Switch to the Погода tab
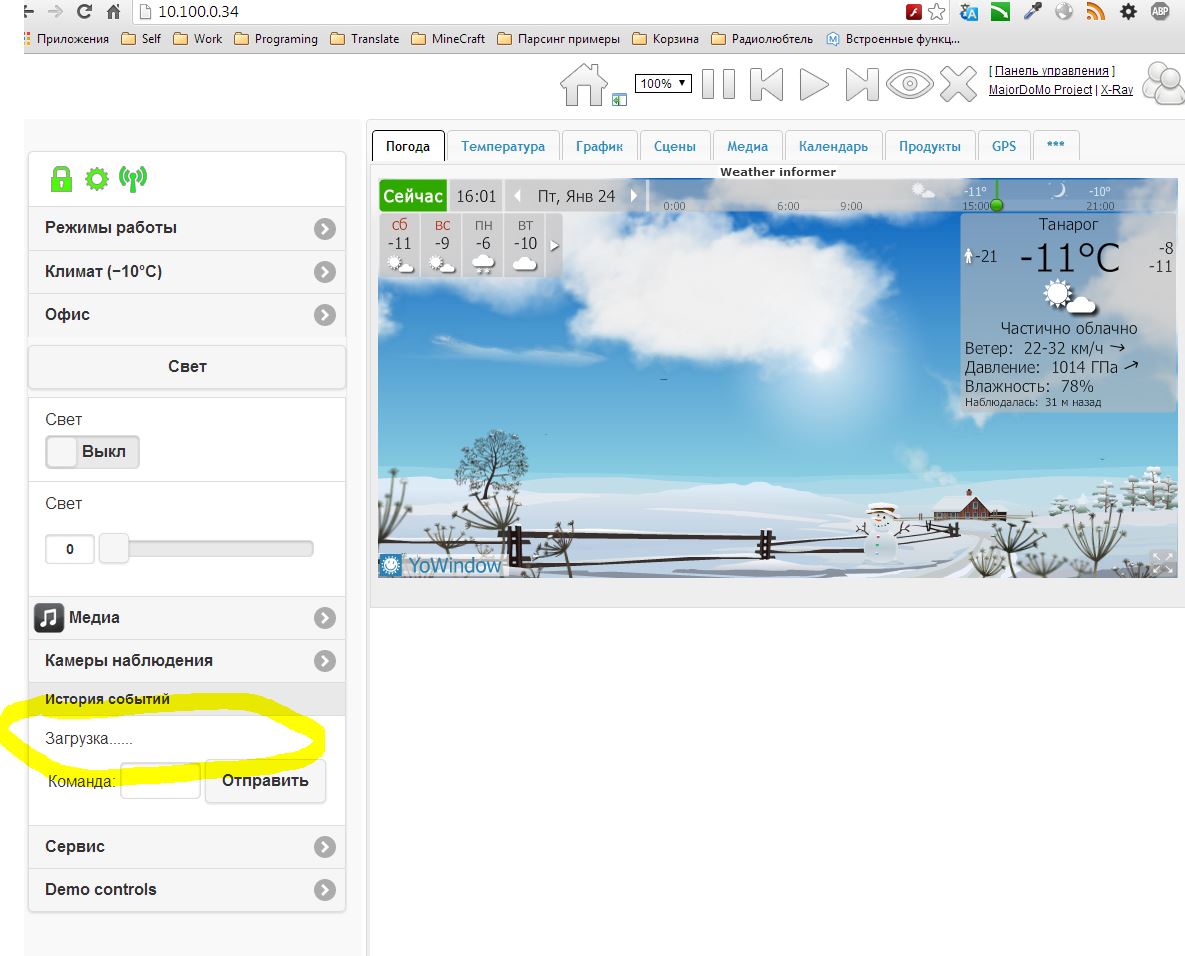The image size is (1185, 956). [407, 146]
